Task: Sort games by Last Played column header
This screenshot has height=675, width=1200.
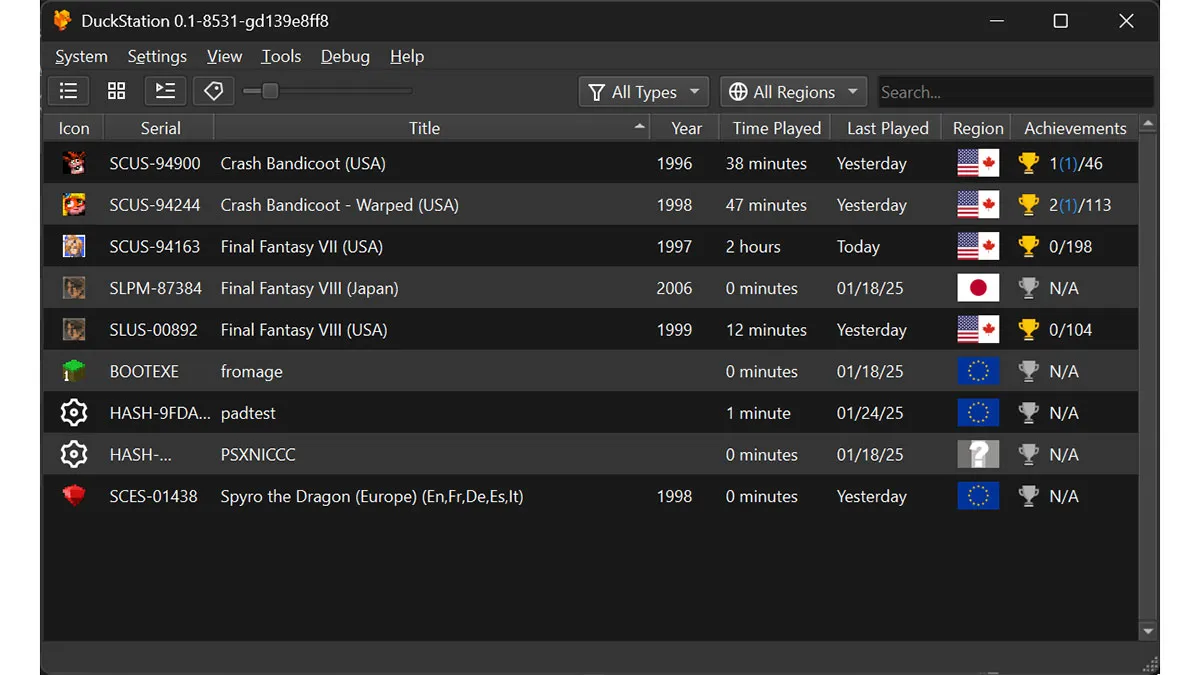Action: 888,128
